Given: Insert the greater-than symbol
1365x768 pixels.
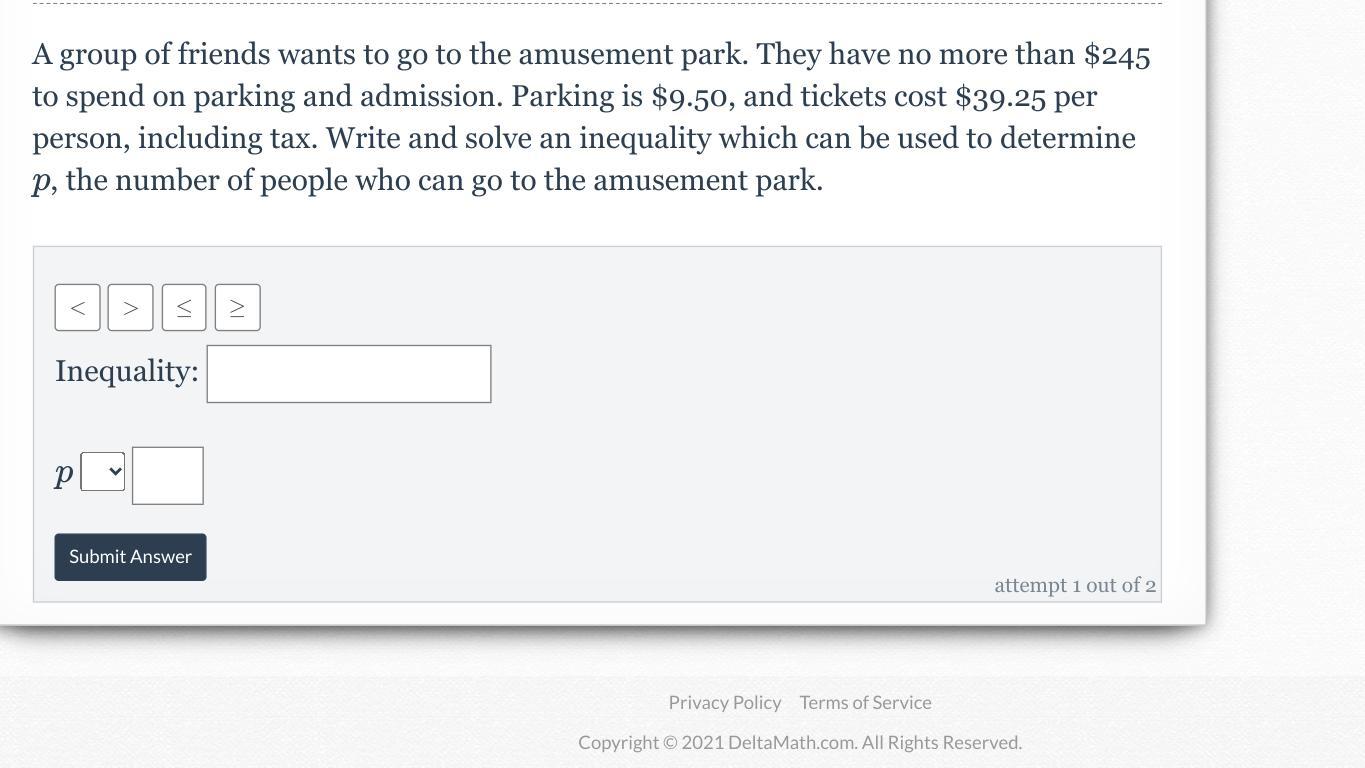Looking at the screenshot, I should click(130, 308).
